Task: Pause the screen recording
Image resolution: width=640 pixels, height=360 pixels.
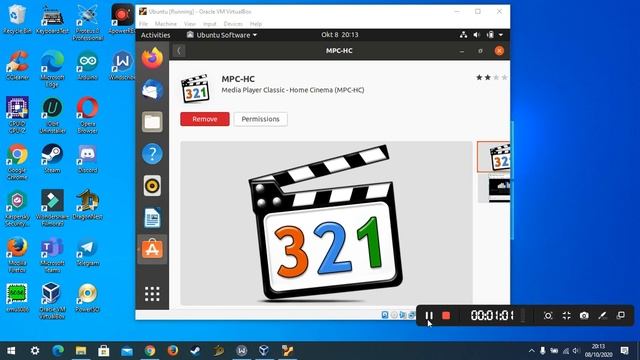Action: pos(429,316)
